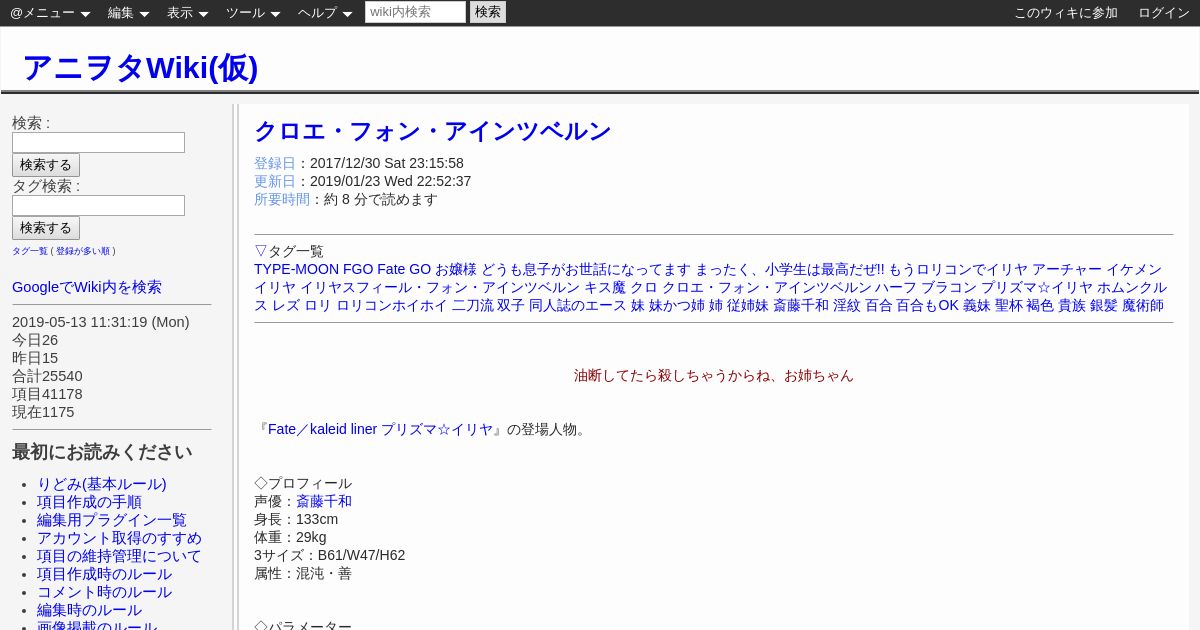Image resolution: width=1200 pixels, height=630 pixels.
Task: Select the 合計25540 counter text
Action: coord(47,376)
